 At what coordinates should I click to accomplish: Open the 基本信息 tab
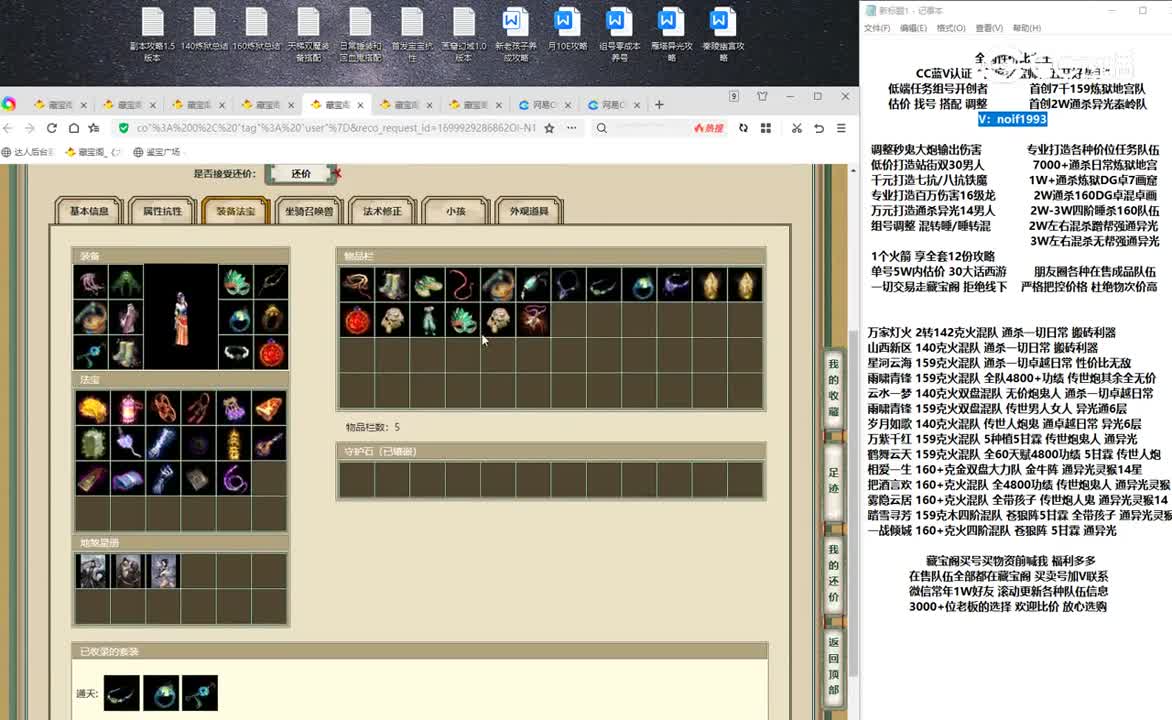pyautogui.click(x=90, y=211)
